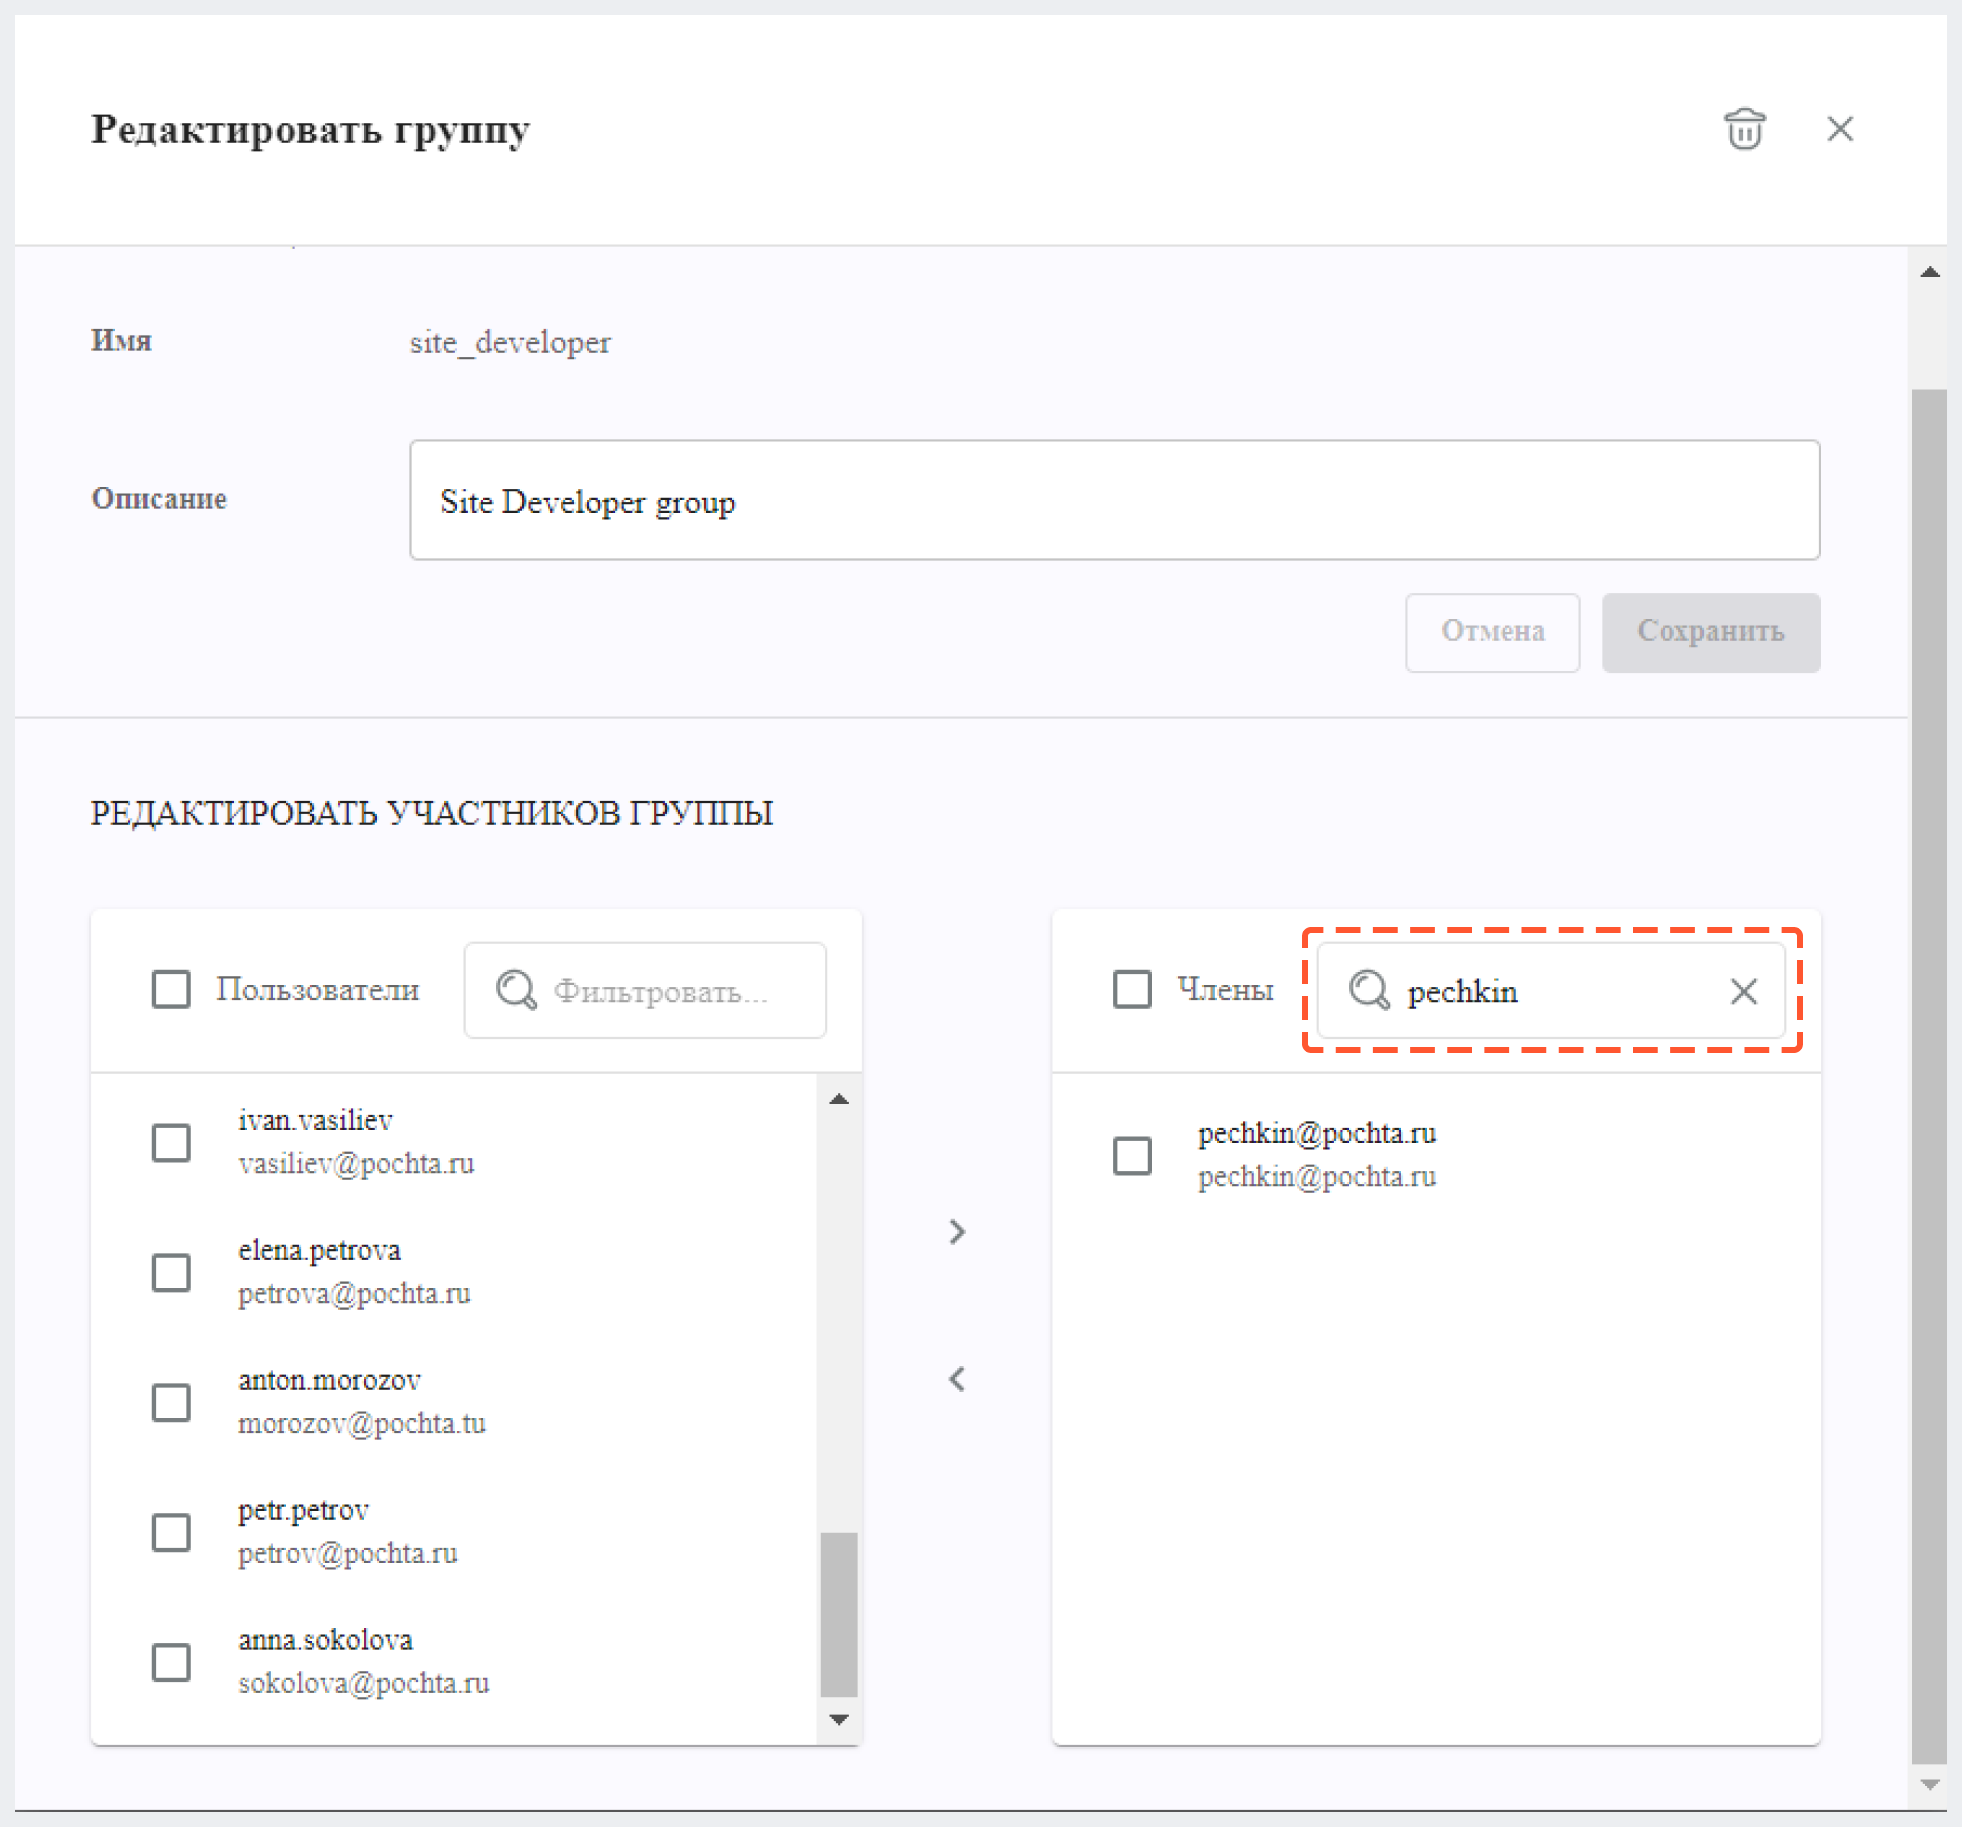Click the dialog scroll down arrow
Viewport: 1962px width, 1827px height.
[x=1930, y=1784]
